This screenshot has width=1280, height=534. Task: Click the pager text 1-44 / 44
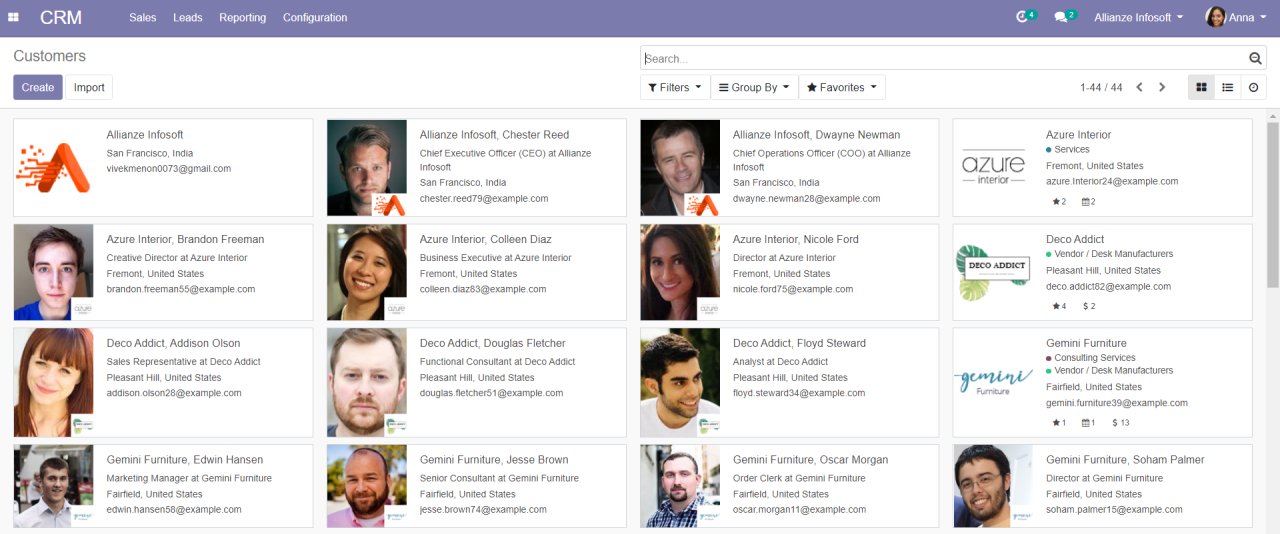tap(1101, 88)
